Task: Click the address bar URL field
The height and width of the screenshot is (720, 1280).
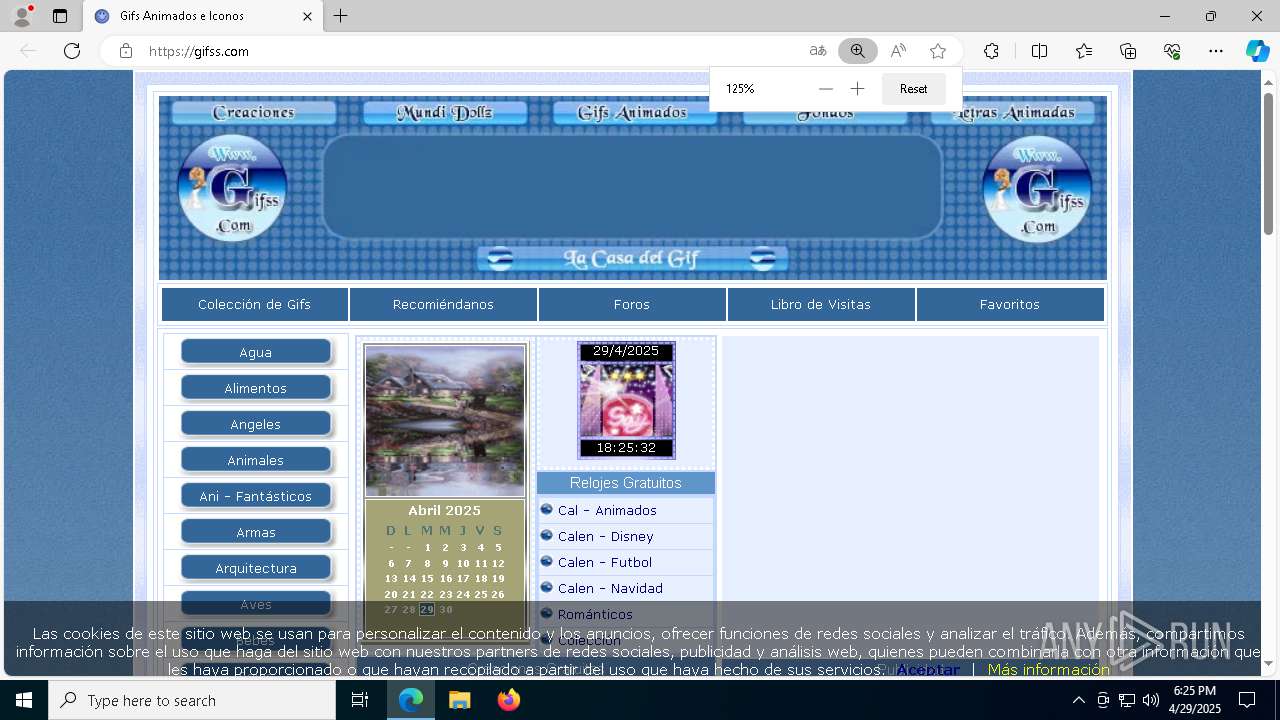Action: pyautogui.click(x=470, y=51)
